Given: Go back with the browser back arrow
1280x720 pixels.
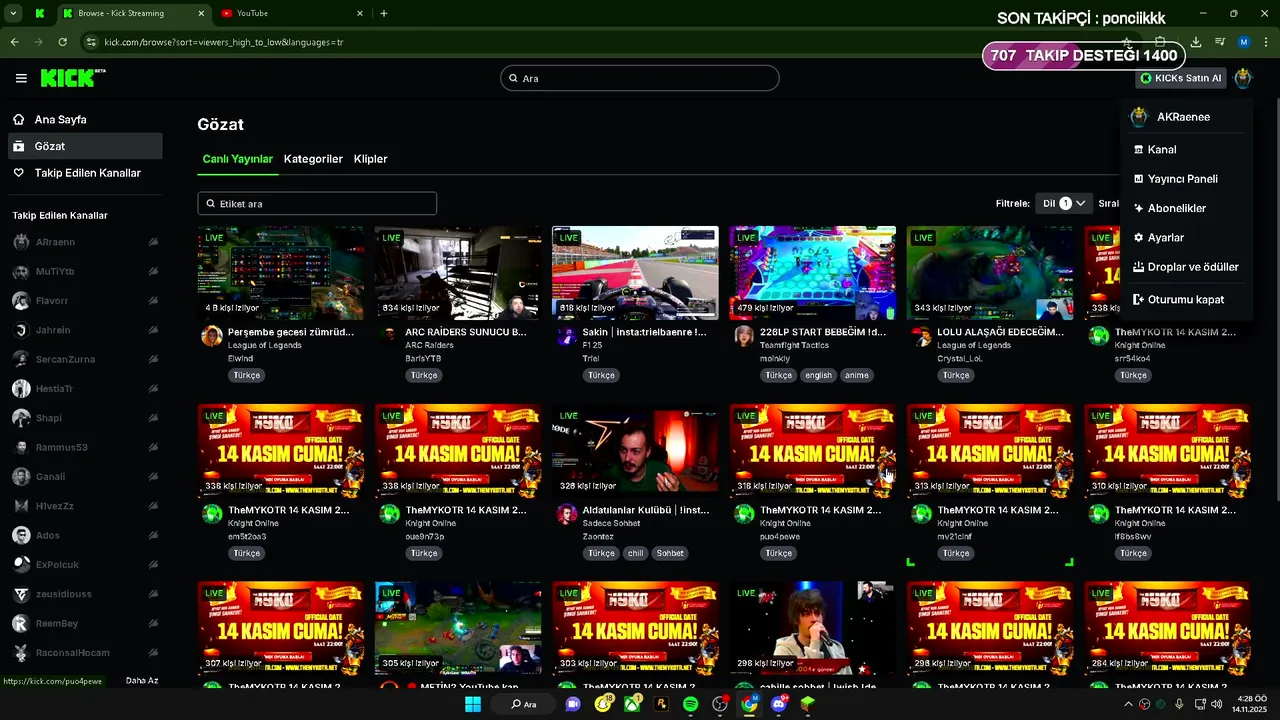Looking at the screenshot, I should pyautogui.click(x=14, y=42).
